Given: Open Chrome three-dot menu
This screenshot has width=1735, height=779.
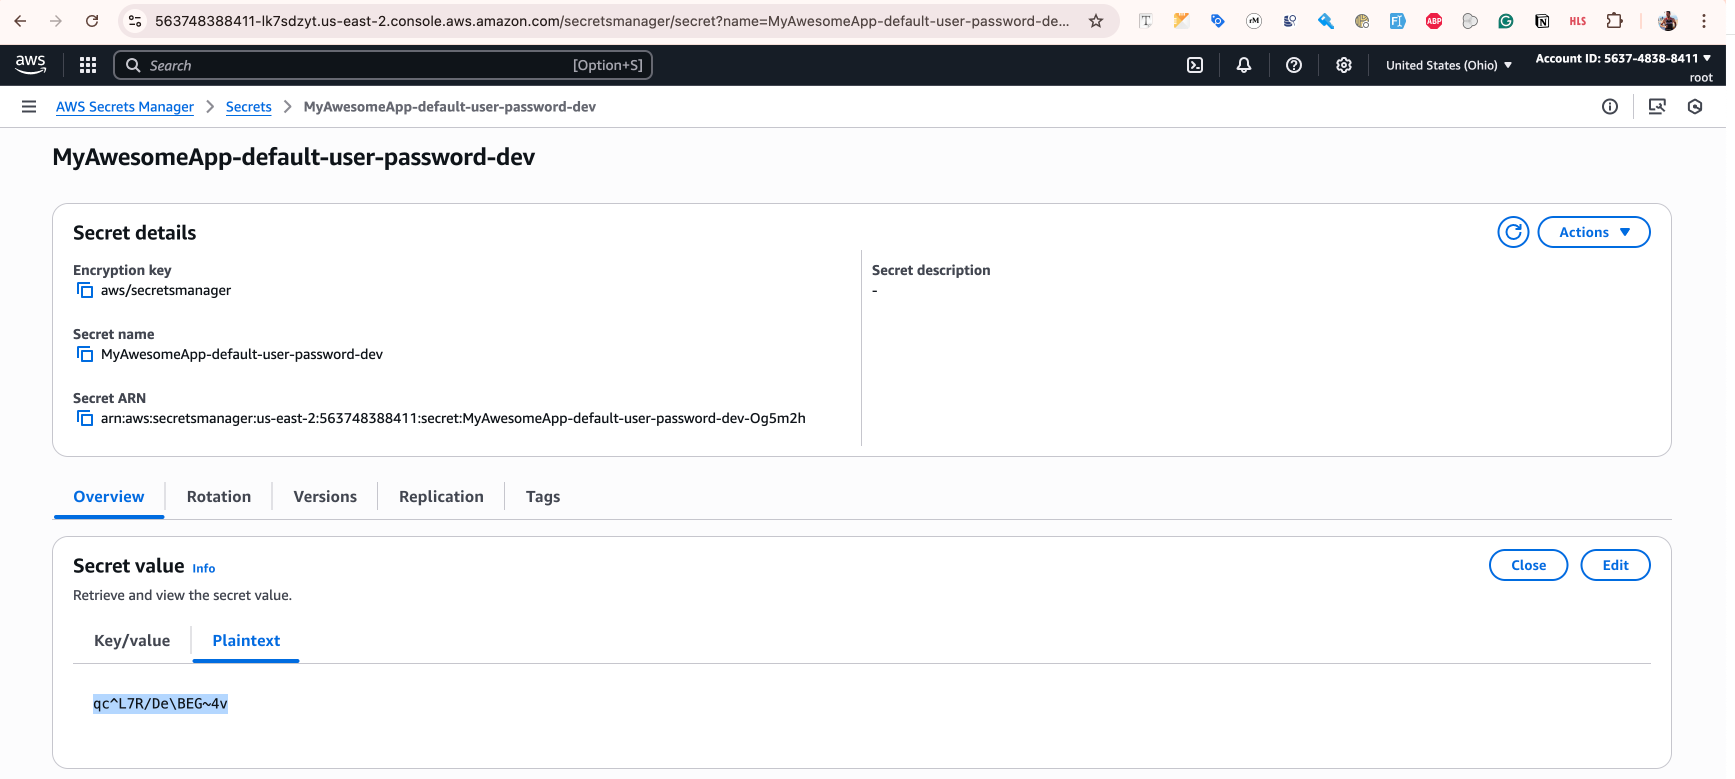Looking at the screenshot, I should tap(1704, 21).
